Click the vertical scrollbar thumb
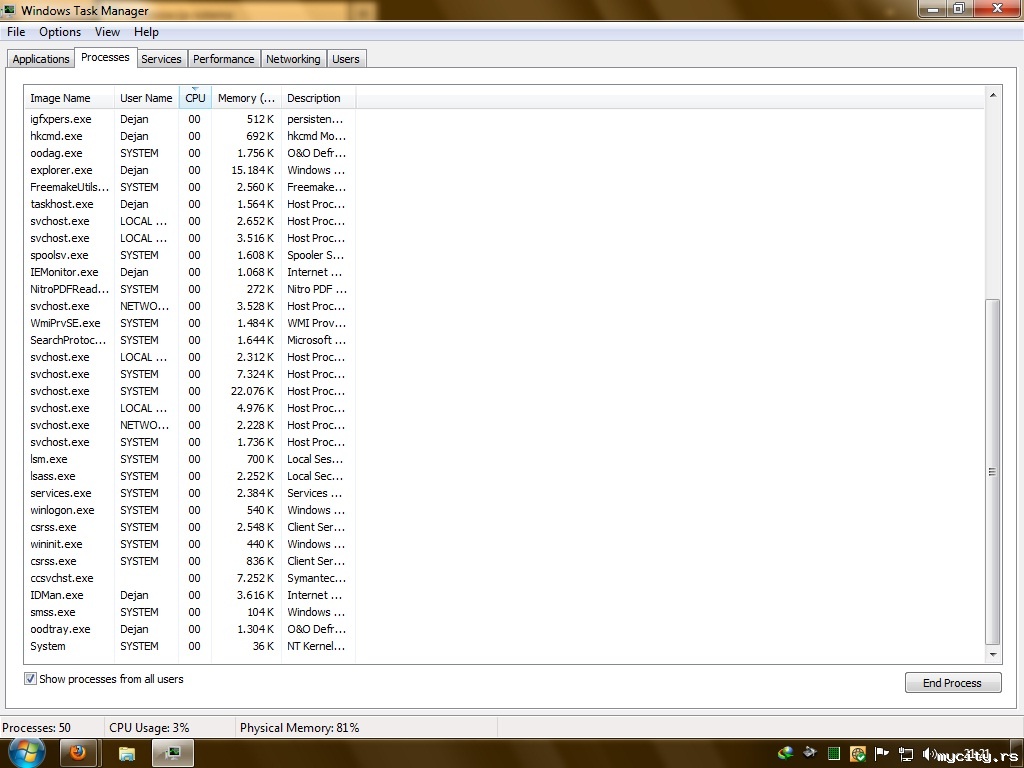The width and height of the screenshot is (1024, 768). point(993,472)
